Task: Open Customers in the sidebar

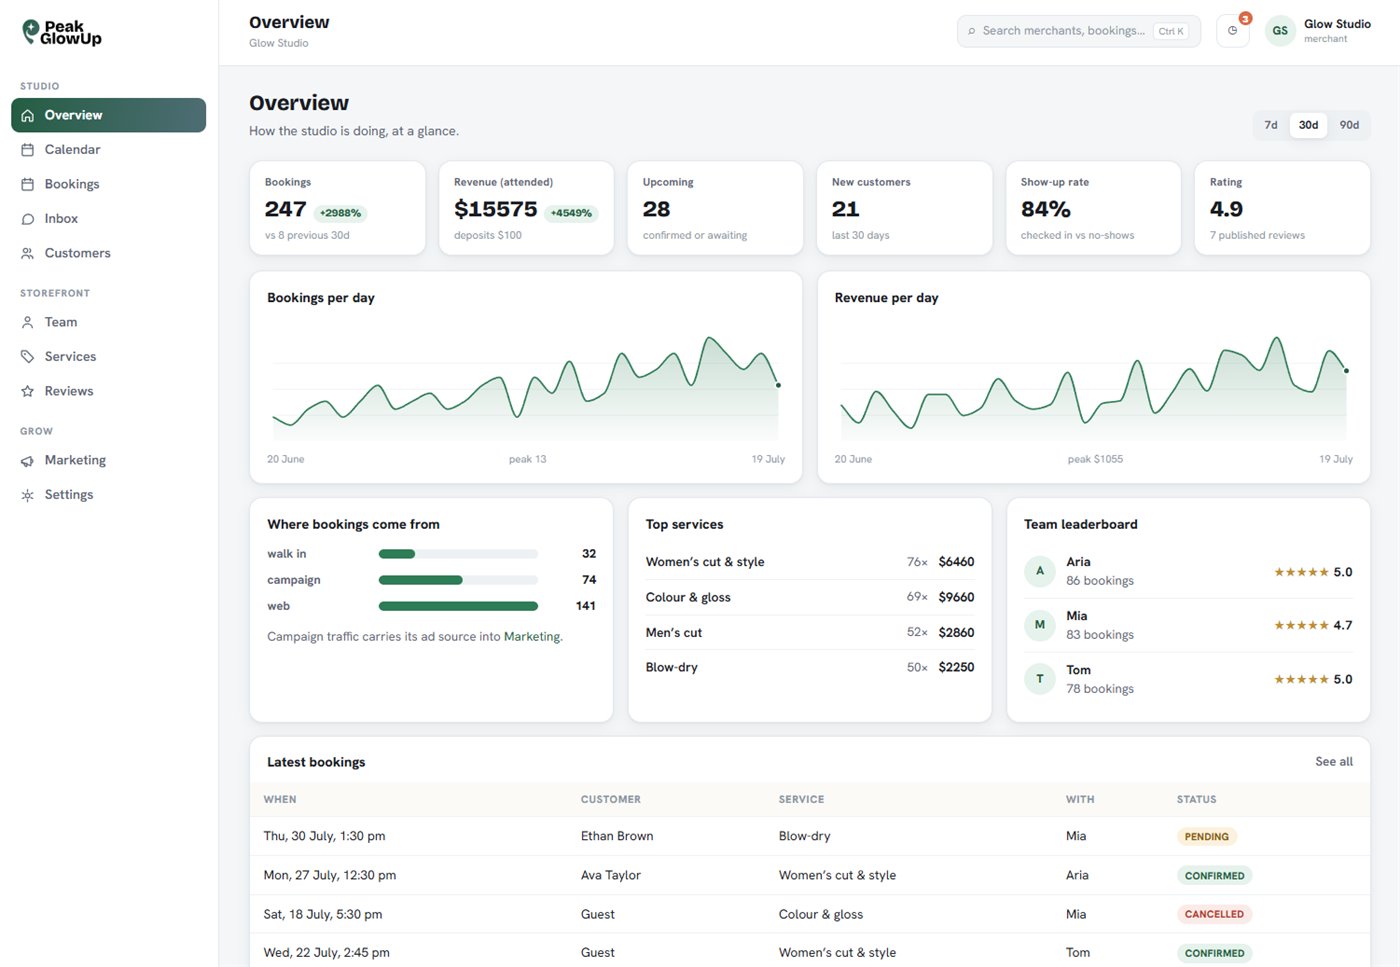Action: coord(108,253)
